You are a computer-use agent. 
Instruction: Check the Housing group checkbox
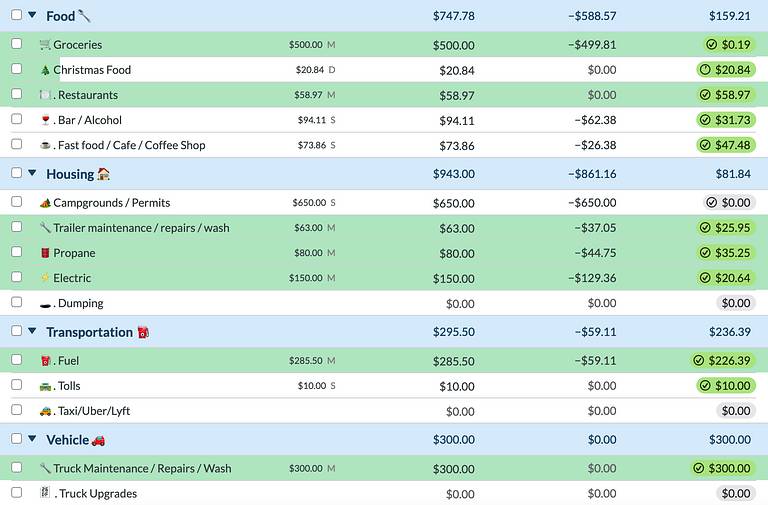pos(17,172)
